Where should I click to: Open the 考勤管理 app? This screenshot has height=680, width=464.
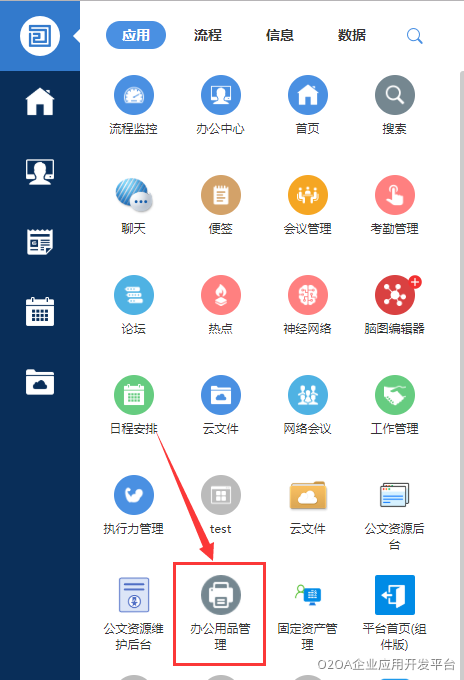click(x=395, y=205)
